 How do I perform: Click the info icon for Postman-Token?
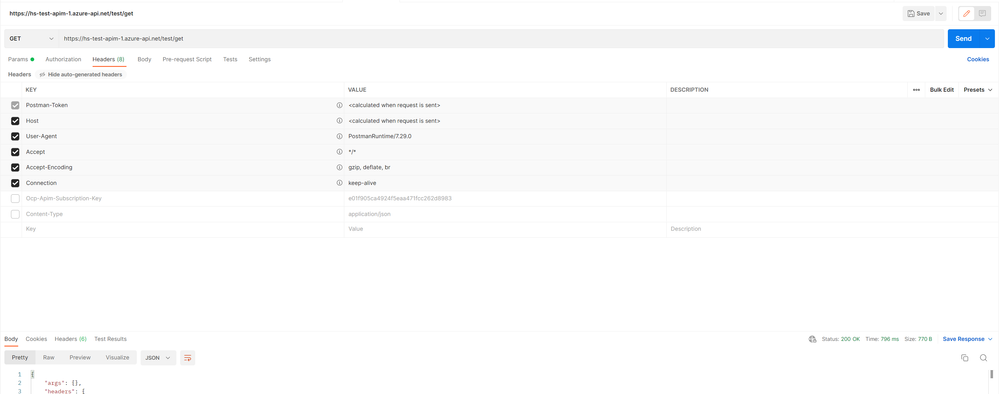[340, 105]
